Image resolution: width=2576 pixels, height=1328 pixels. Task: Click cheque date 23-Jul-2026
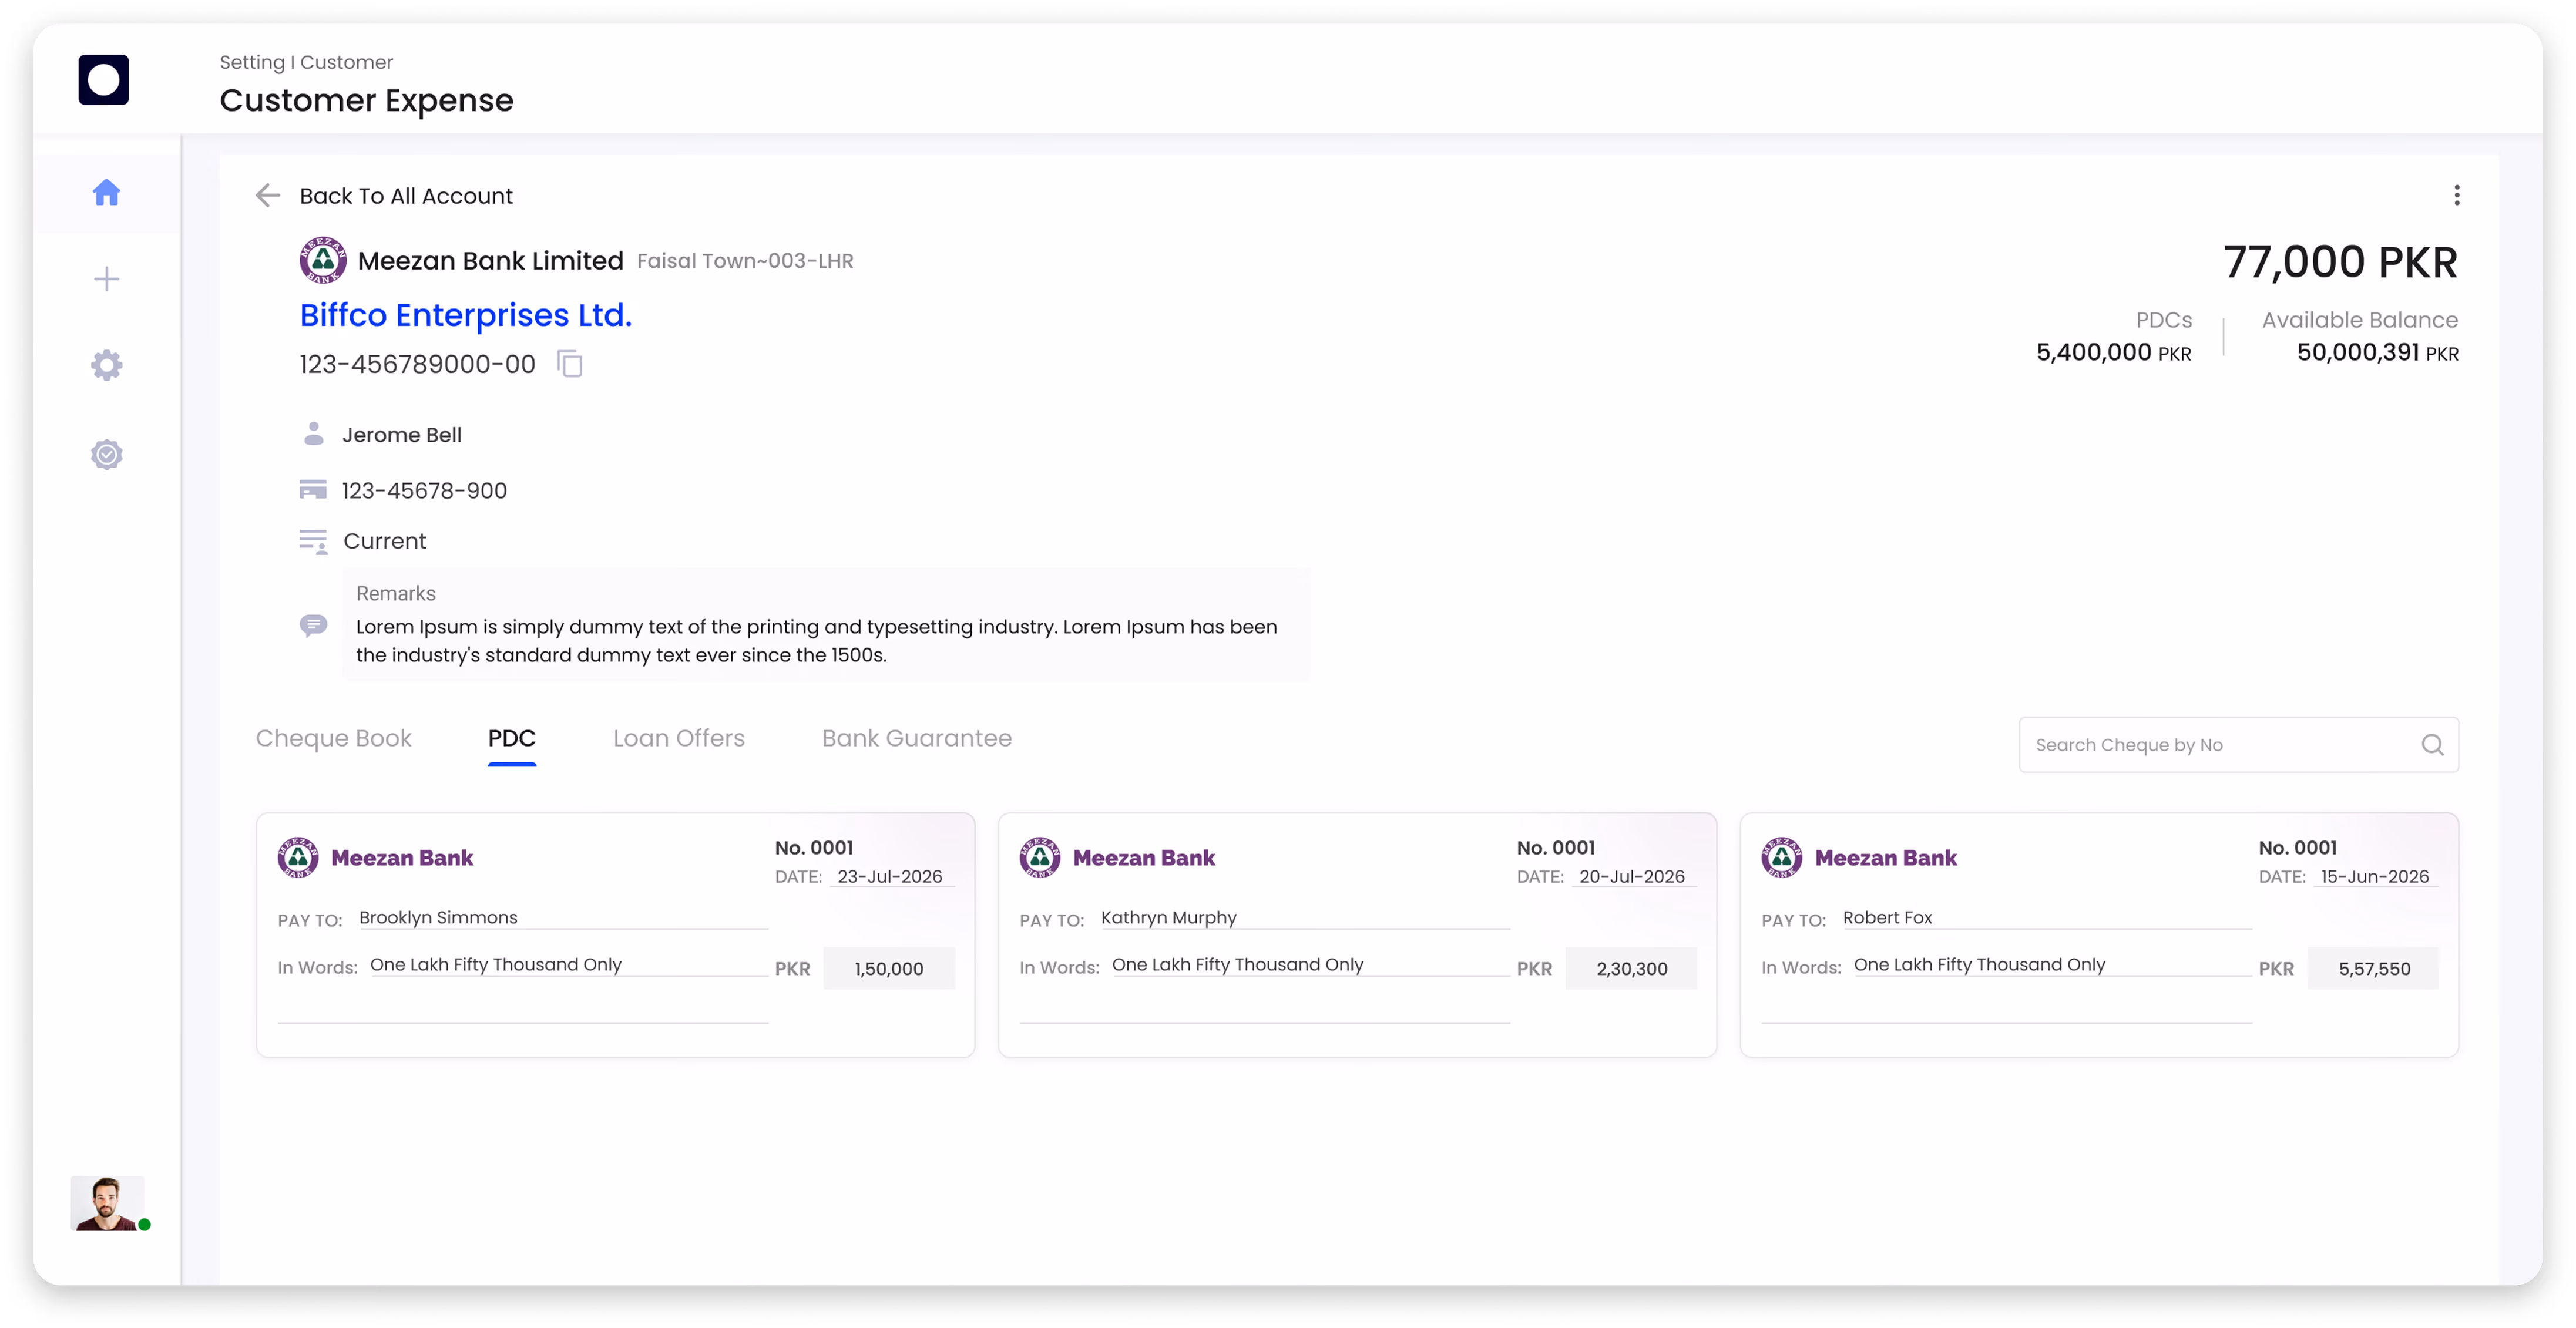(890, 876)
